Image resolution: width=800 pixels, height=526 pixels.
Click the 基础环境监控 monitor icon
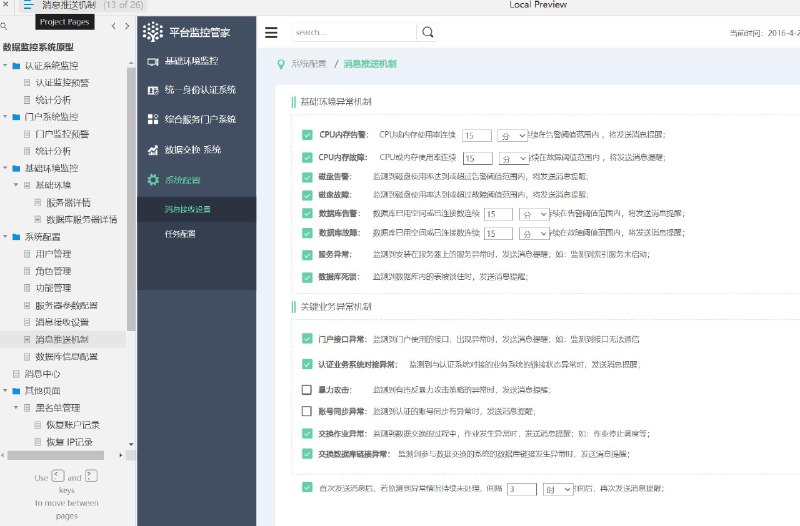click(x=153, y=62)
